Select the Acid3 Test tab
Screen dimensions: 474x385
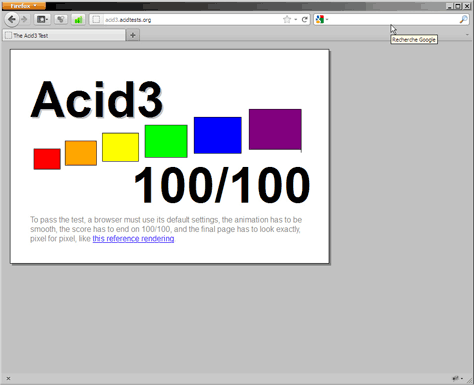(64, 35)
